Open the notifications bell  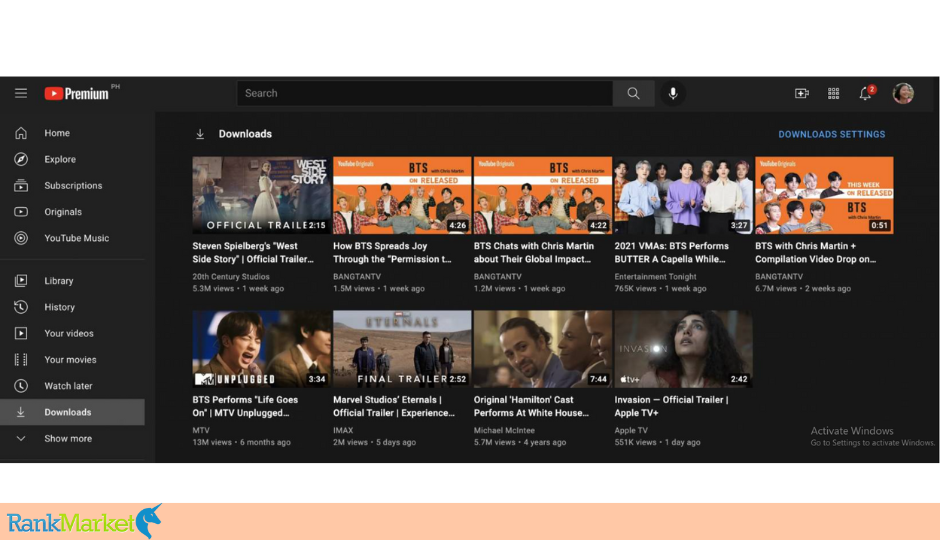pos(865,93)
